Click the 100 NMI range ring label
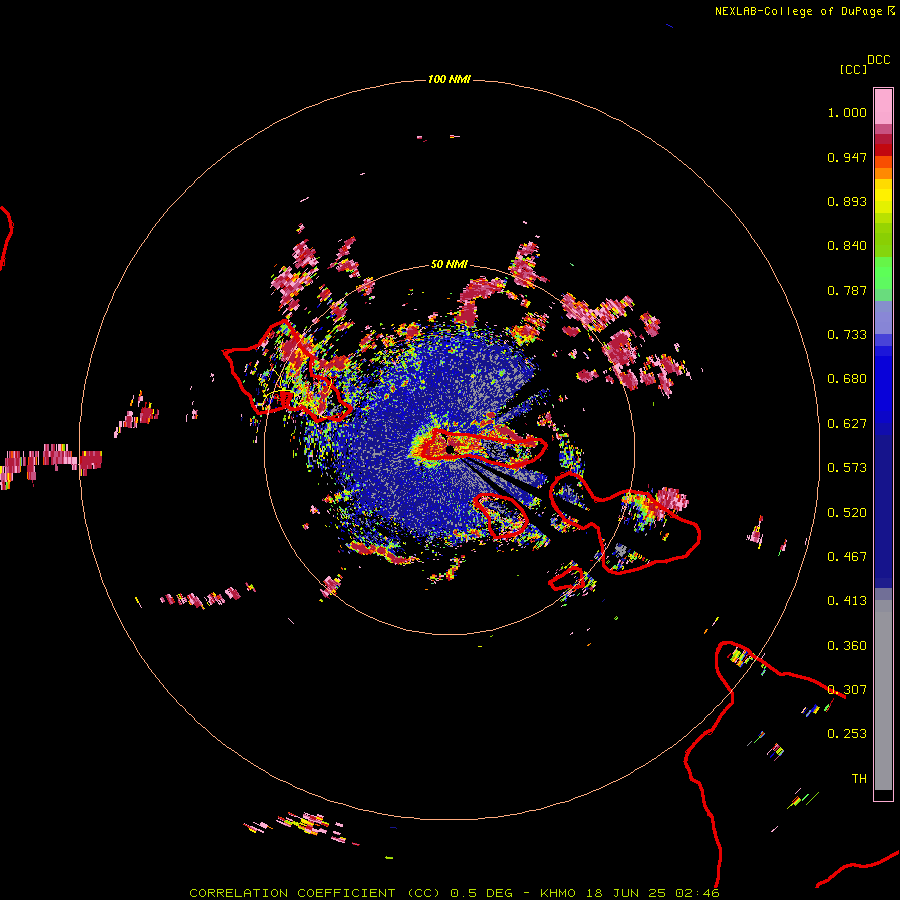The height and width of the screenshot is (900, 900). pos(449,79)
